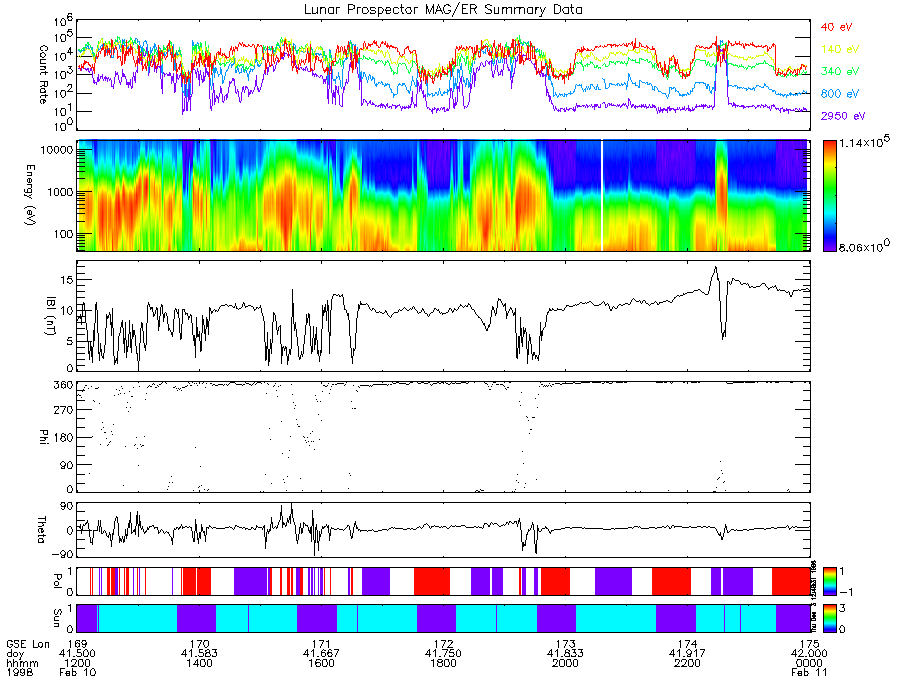Click the GSE longitude value "172"

click(x=443, y=644)
